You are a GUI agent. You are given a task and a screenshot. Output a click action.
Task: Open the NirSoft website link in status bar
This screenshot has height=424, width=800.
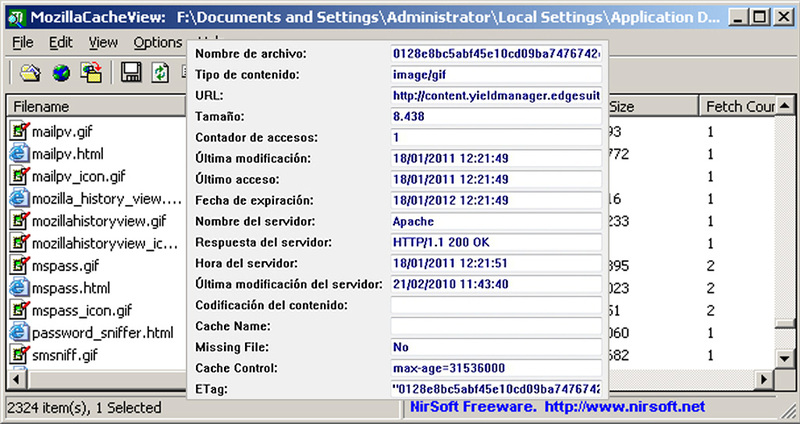625,407
